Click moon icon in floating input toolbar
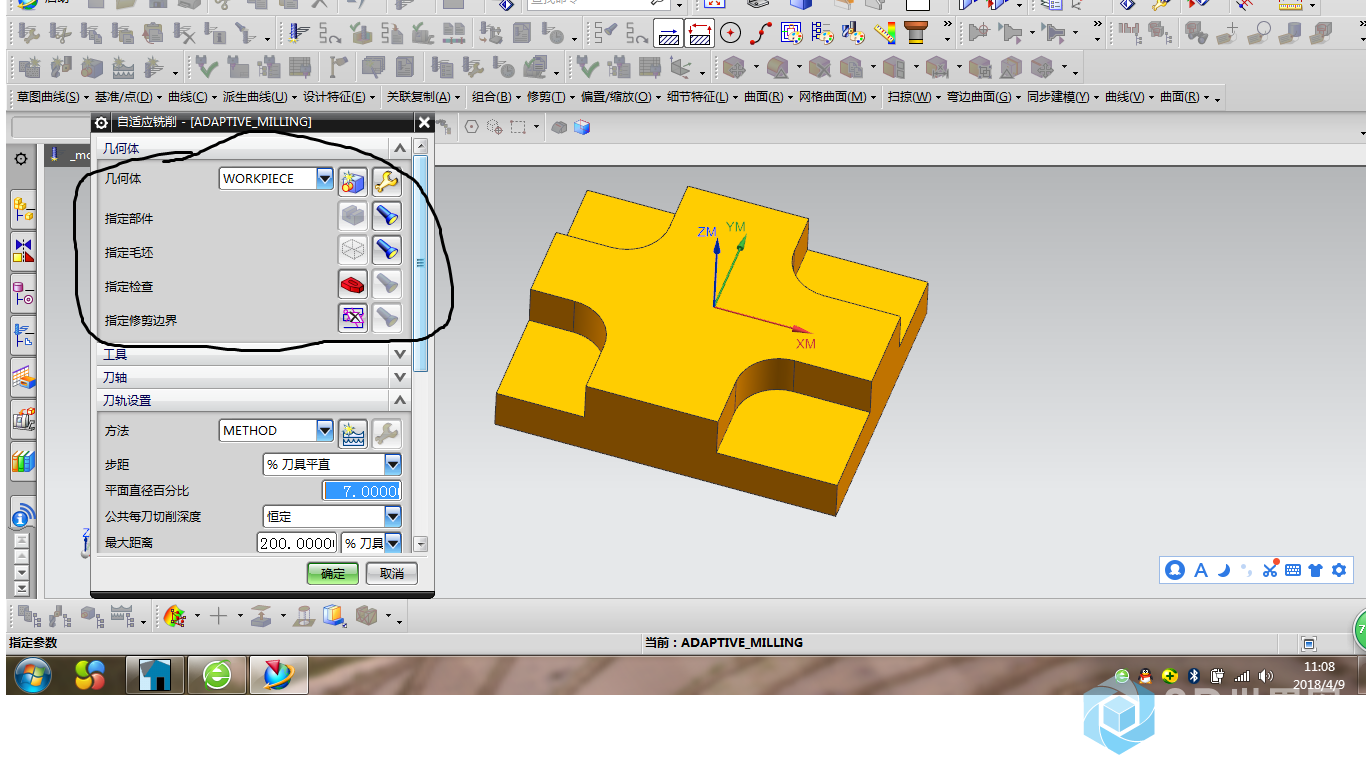This screenshot has width=1366, height=768. [x=1223, y=570]
